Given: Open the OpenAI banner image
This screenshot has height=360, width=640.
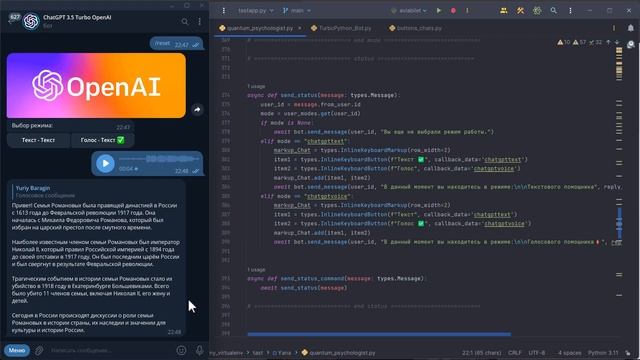Looking at the screenshot, I should [x=96, y=85].
